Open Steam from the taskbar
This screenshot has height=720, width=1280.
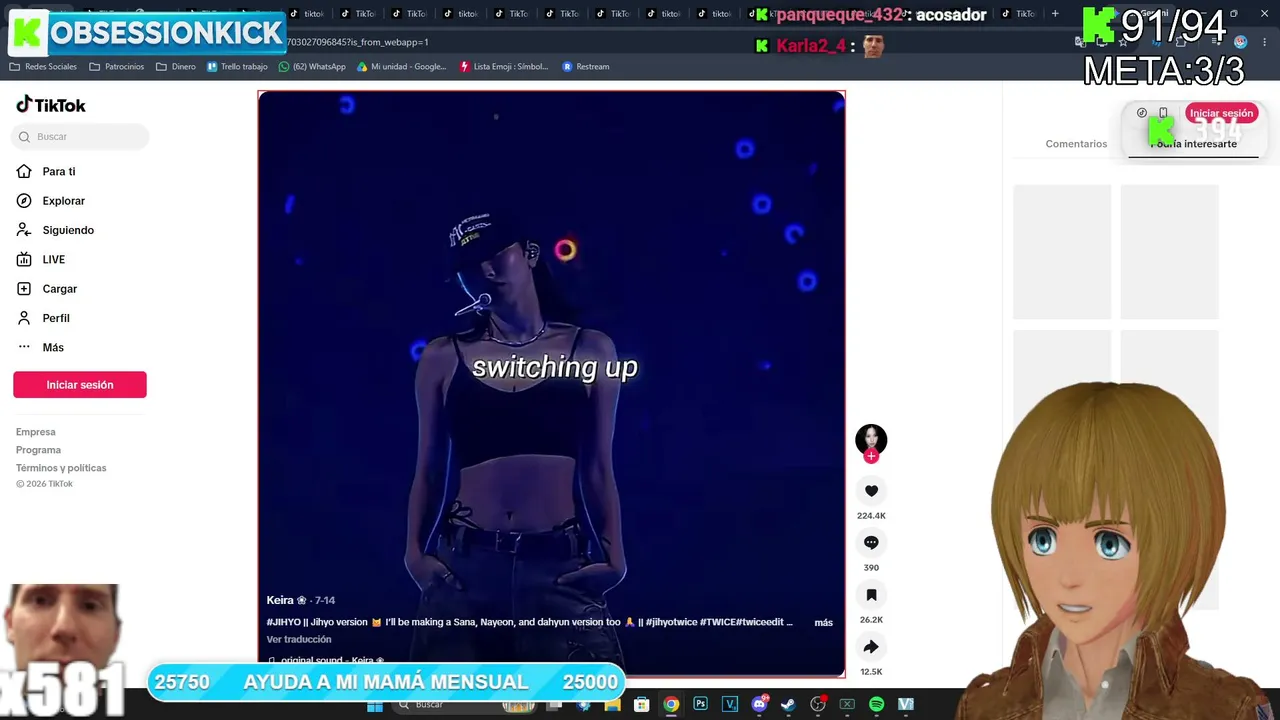point(788,705)
